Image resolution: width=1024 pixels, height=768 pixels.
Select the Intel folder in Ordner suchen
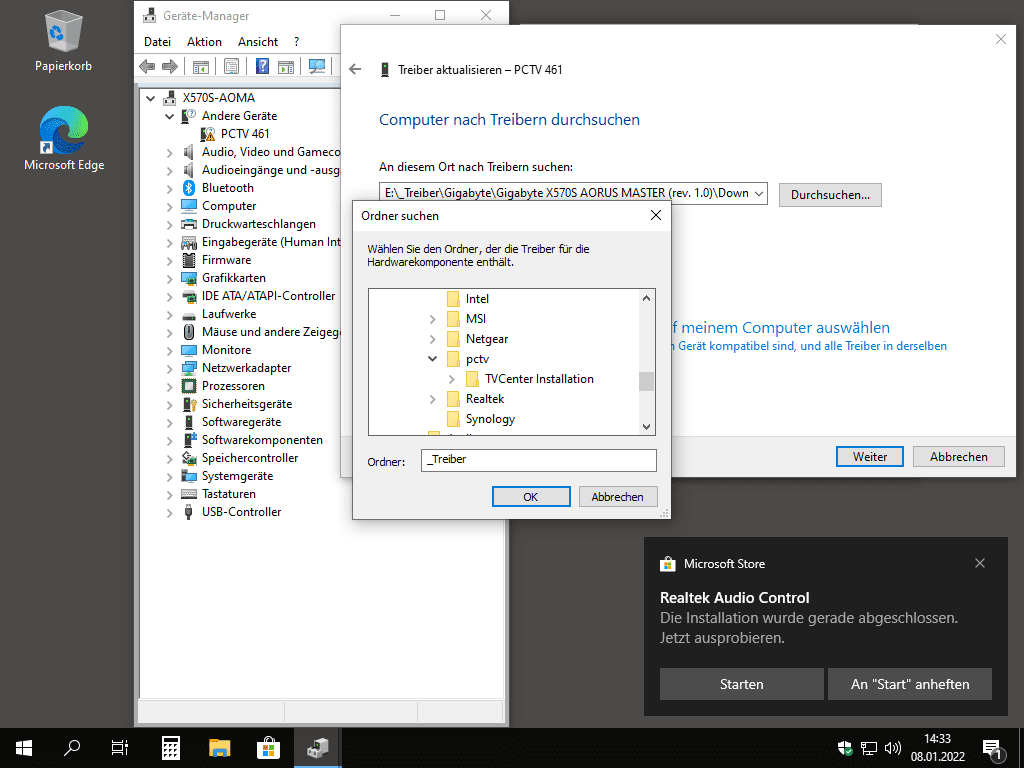477,299
